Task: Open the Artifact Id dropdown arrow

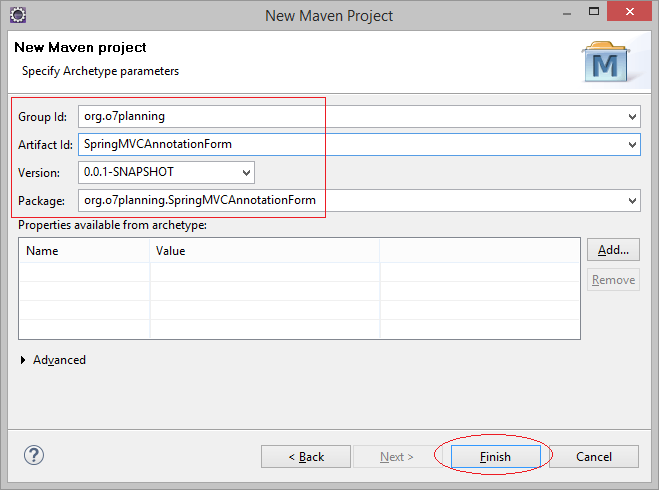Action: point(632,145)
